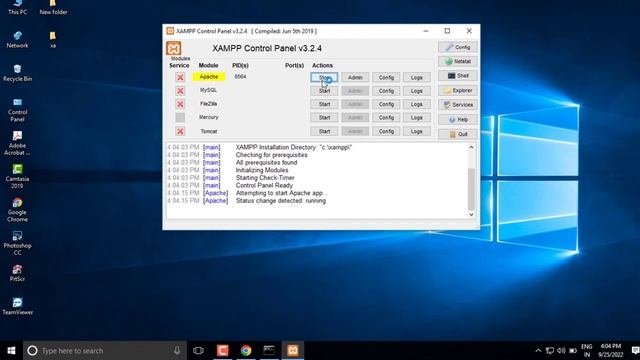Open MySQL Logs list
This screenshot has width=640, height=360.
[x=417, y=91]
